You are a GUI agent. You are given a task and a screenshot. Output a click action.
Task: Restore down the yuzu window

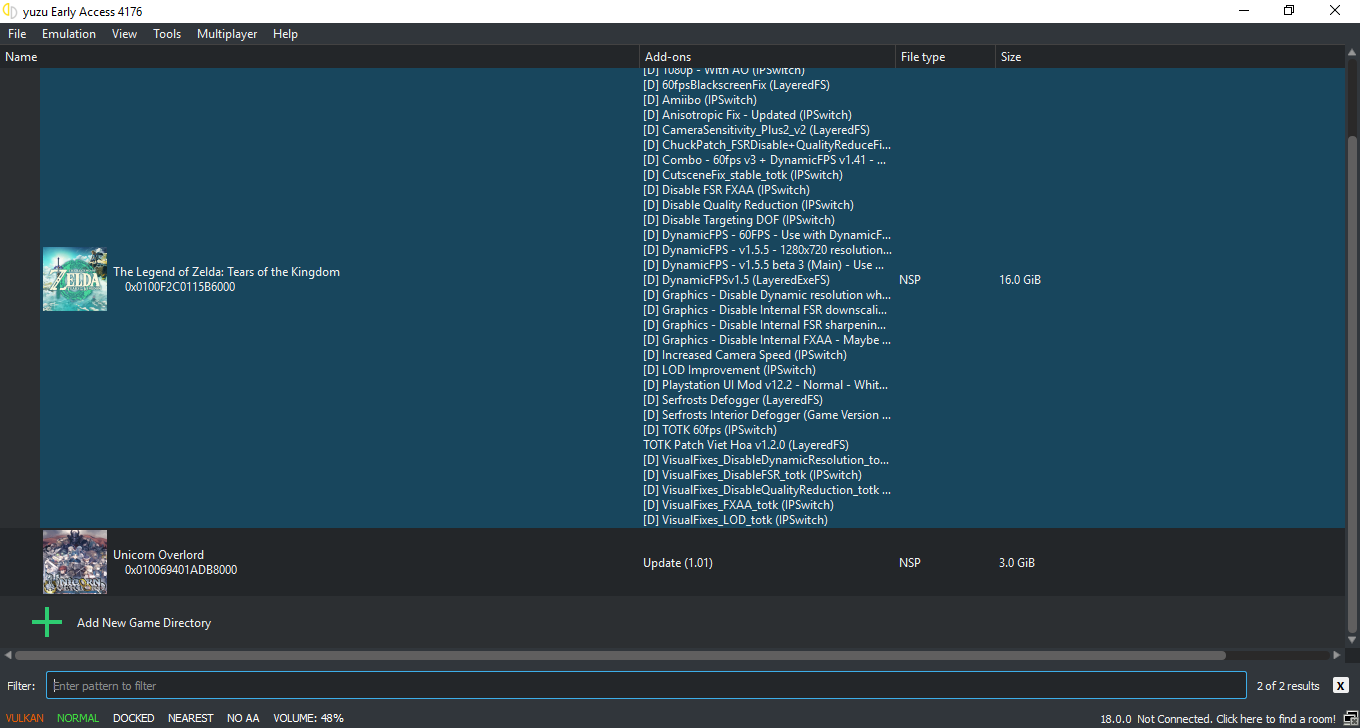[x=1289, y=11]
